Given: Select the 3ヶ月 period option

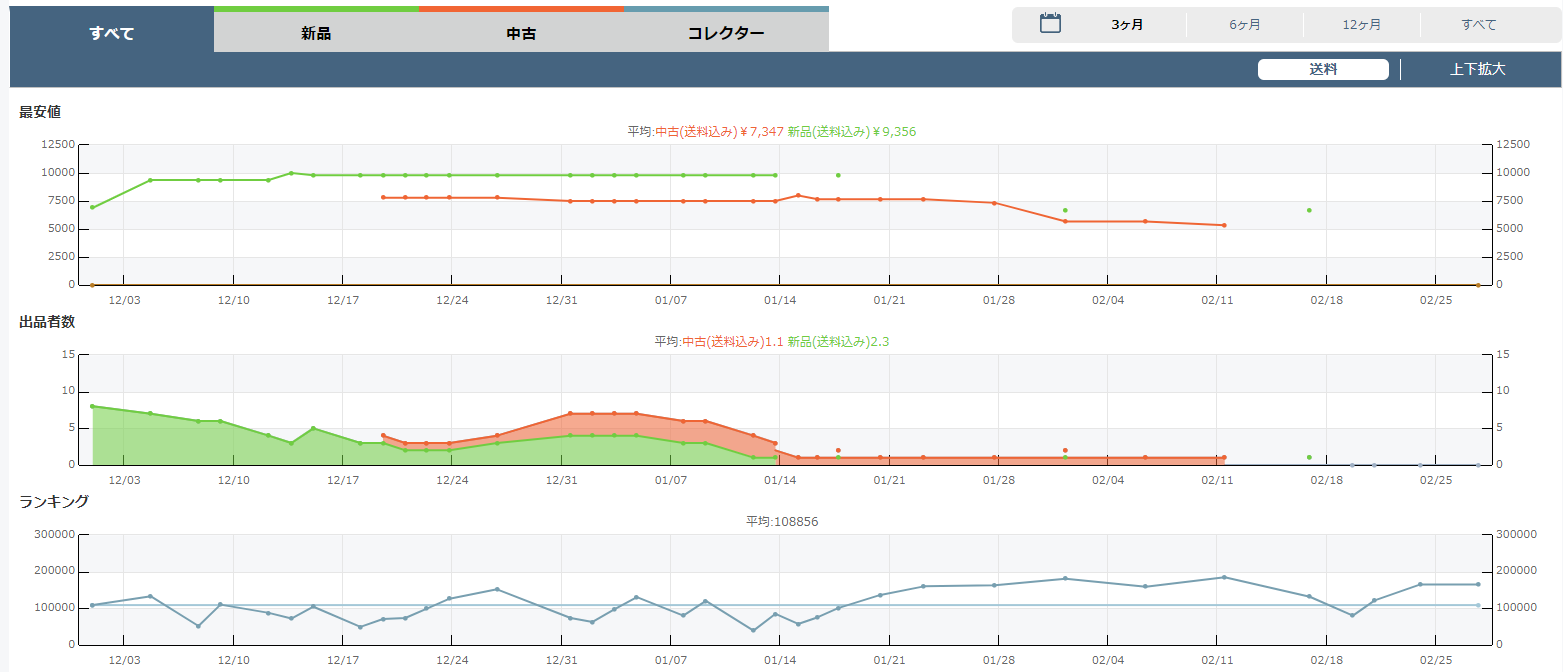Looking at the screenshot, I should [1127, 25].
